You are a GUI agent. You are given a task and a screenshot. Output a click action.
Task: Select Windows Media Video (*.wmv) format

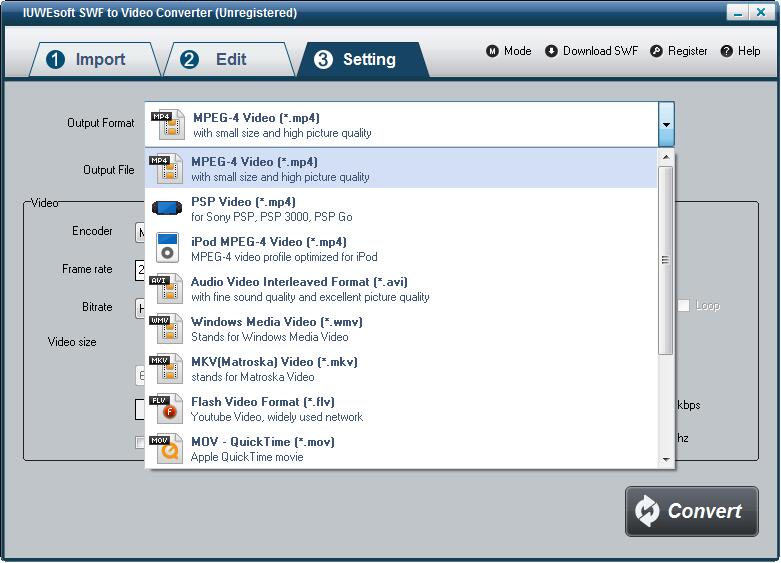coord(401,328)
